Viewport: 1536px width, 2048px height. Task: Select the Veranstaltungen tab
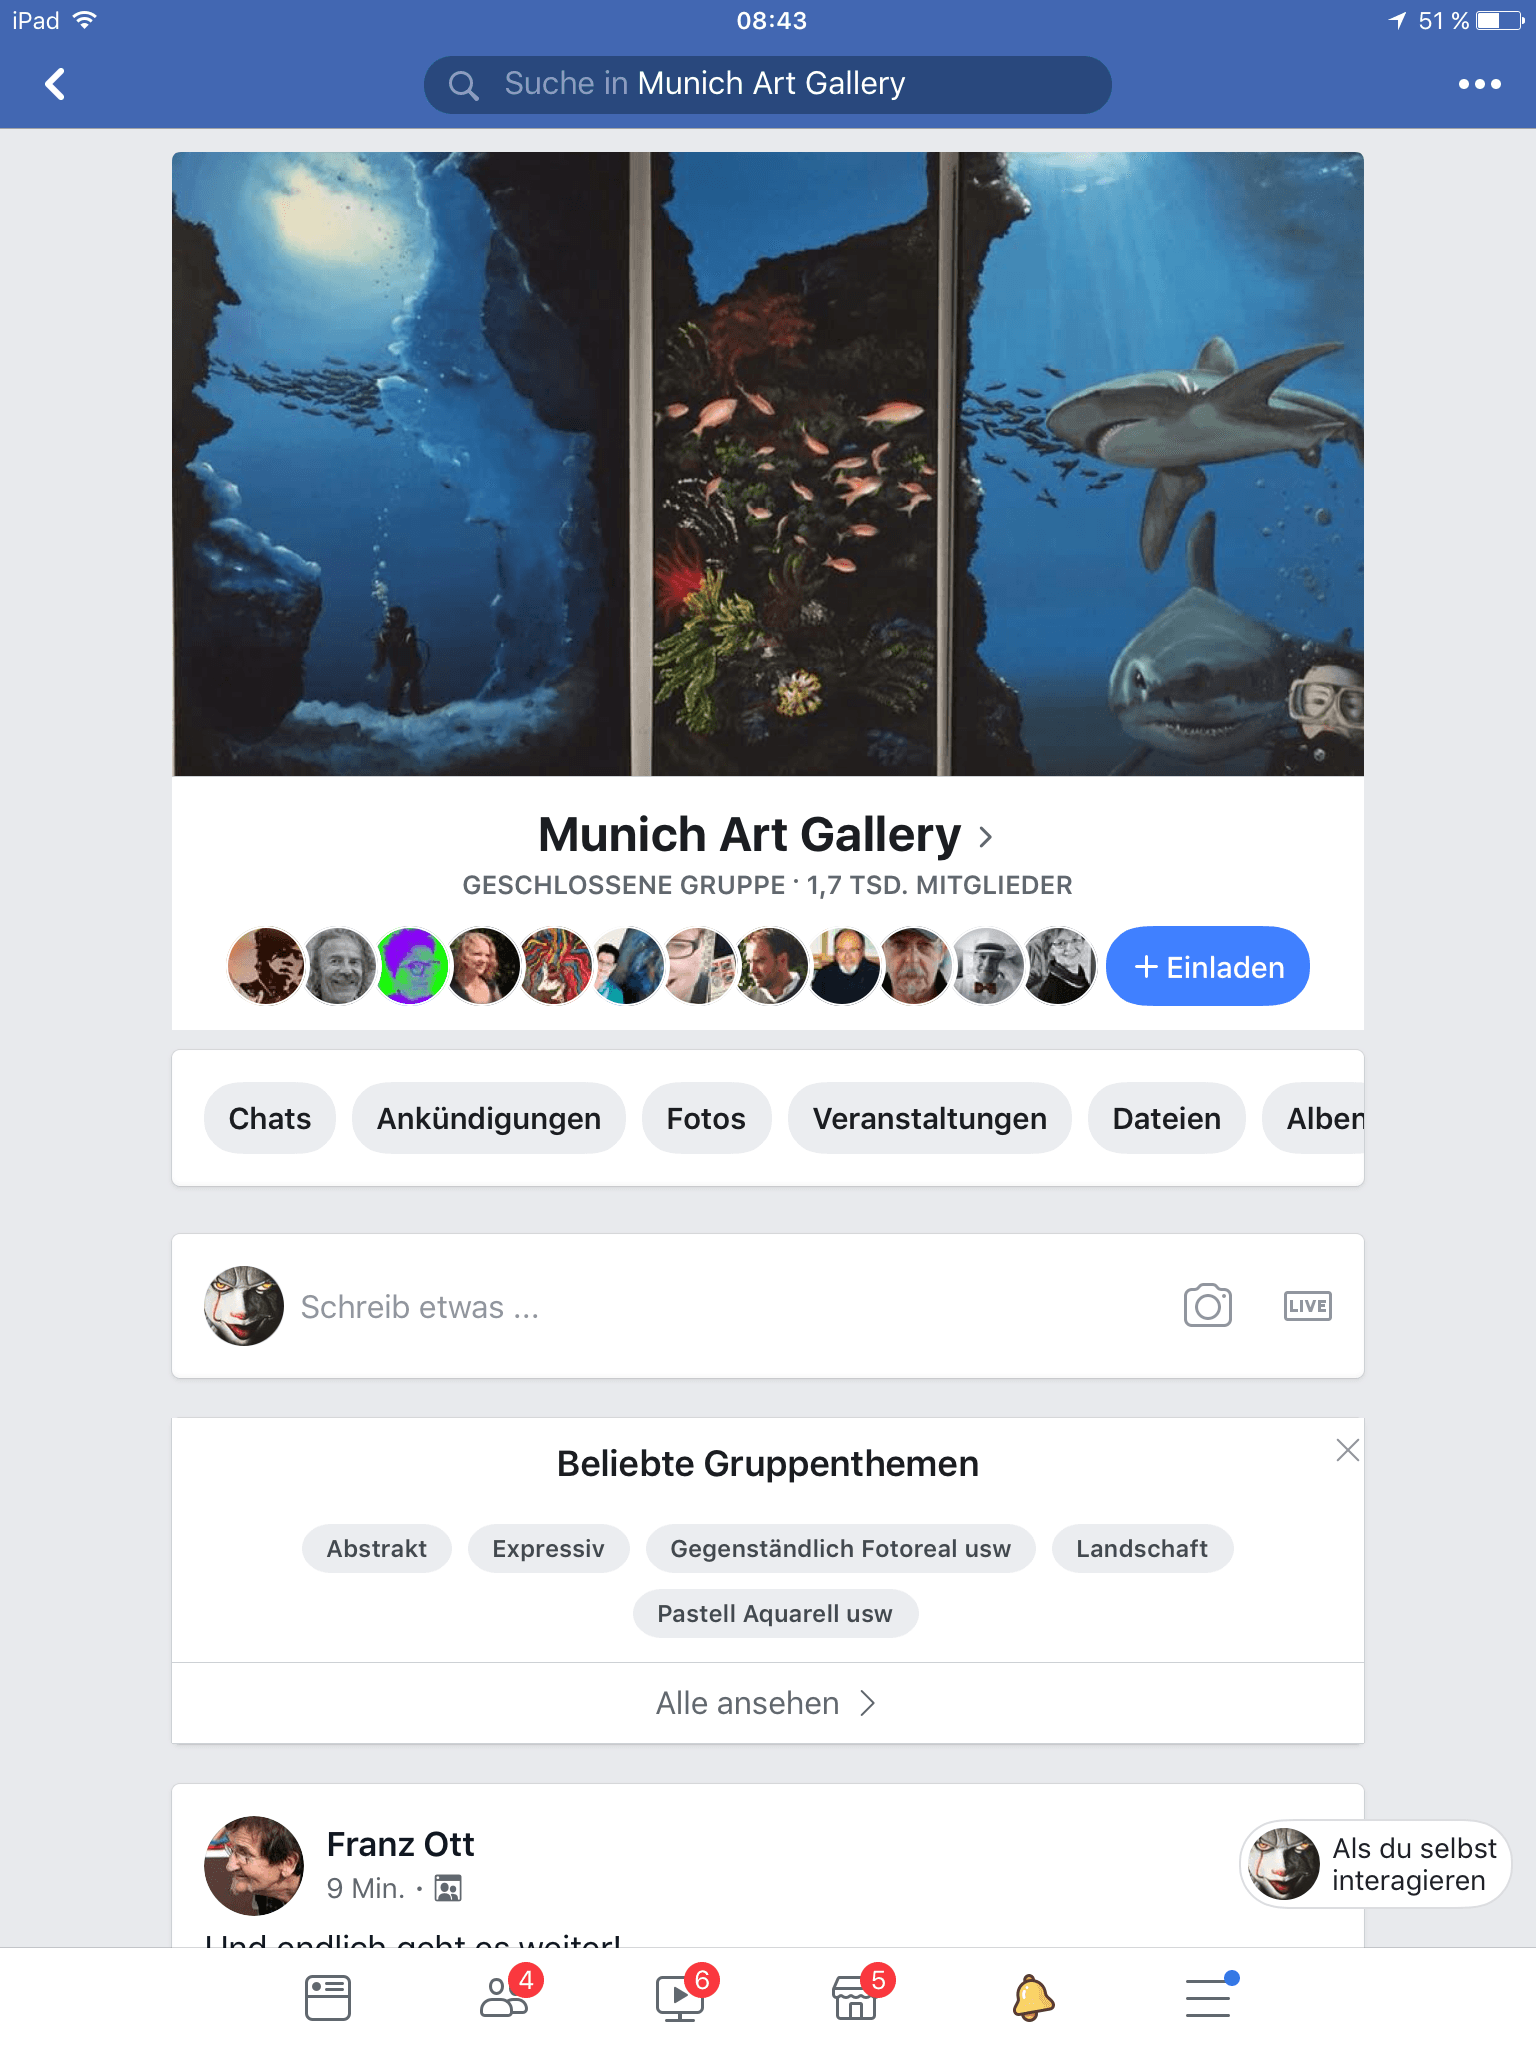tap(930, 1118)
